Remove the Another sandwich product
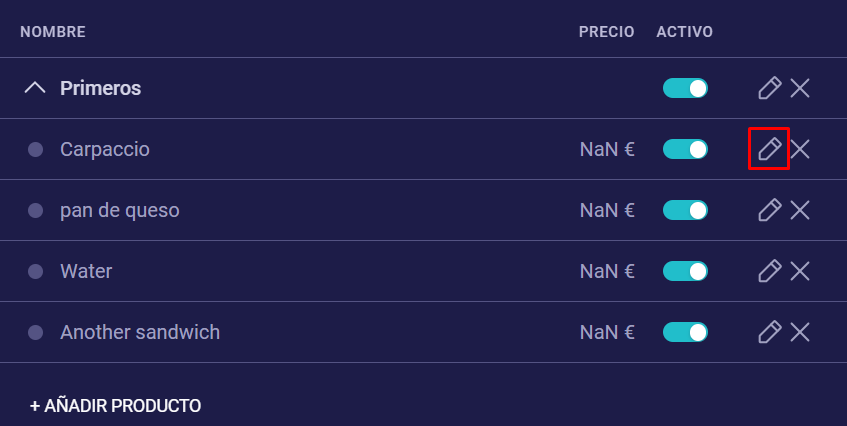Viewport: 847px width, 426px height. [x=800, y=332]
